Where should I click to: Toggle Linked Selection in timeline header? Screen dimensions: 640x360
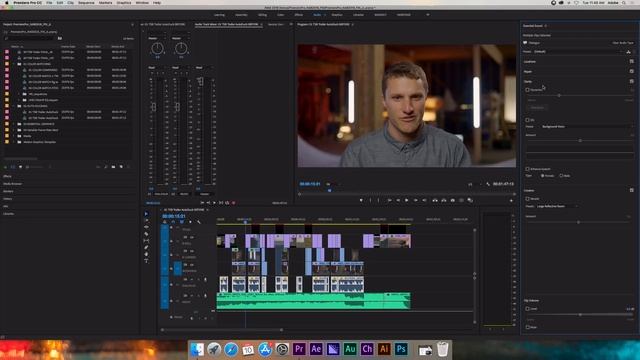(x=182, y=222)
